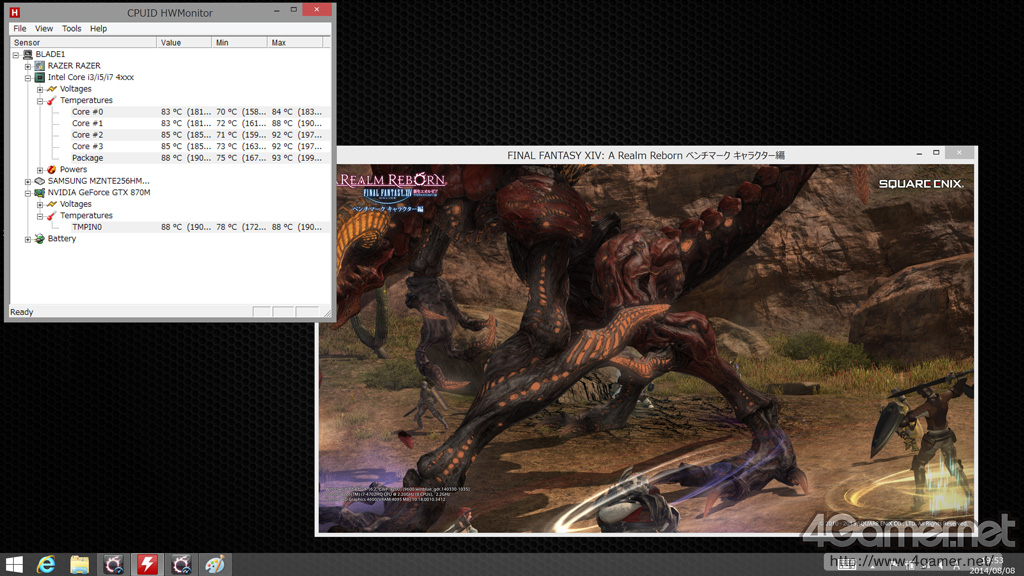Open Internet Explorer from the taskbar
1024x576 pixels.
pos(46,565)
